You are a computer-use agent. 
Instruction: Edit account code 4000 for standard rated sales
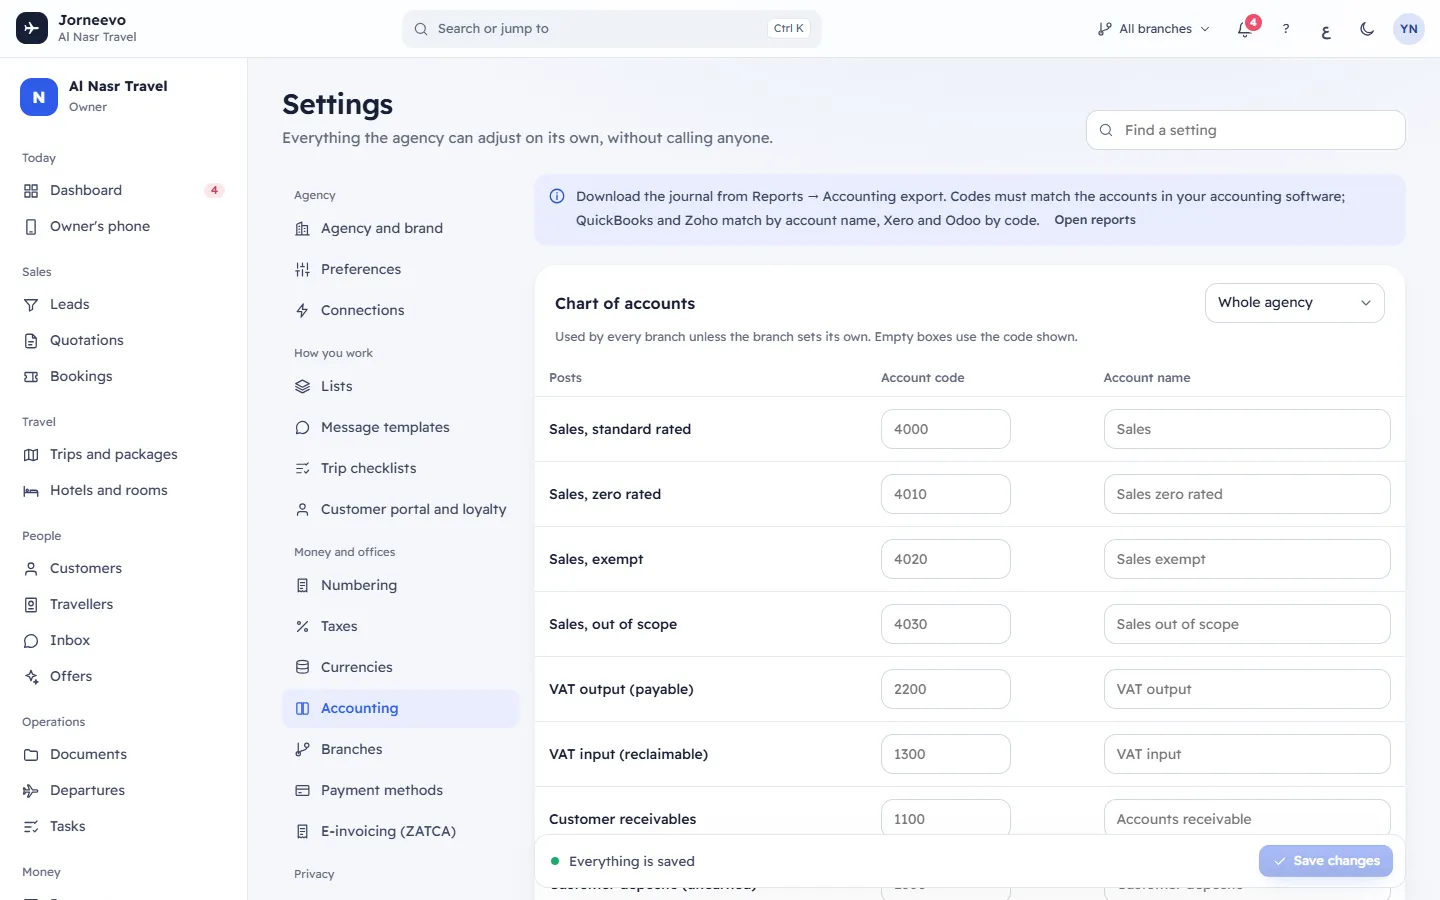click(945, 429)
